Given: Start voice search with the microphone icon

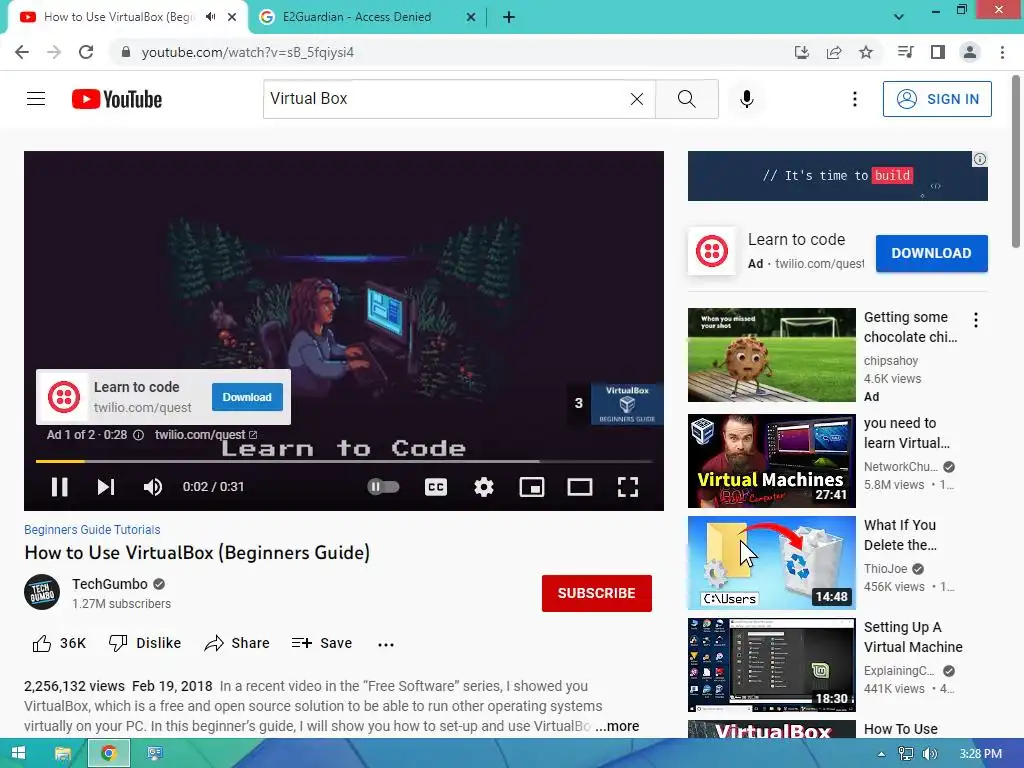Looking at the screenshot, I should coord(746,99).
